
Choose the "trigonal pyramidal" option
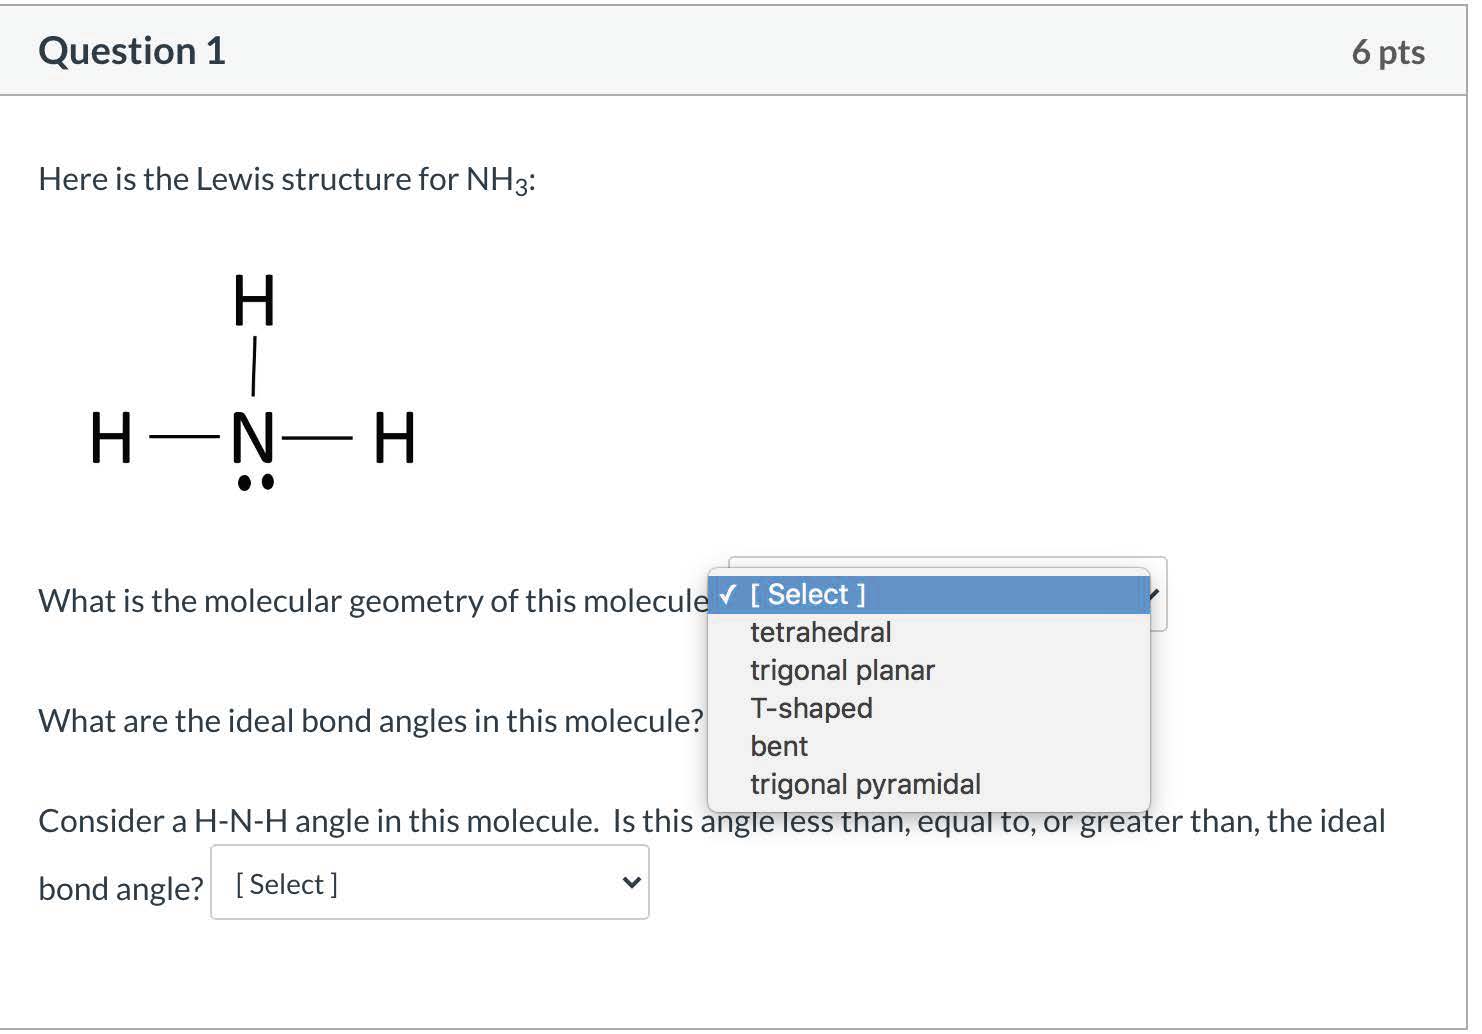tap(865, 785)
